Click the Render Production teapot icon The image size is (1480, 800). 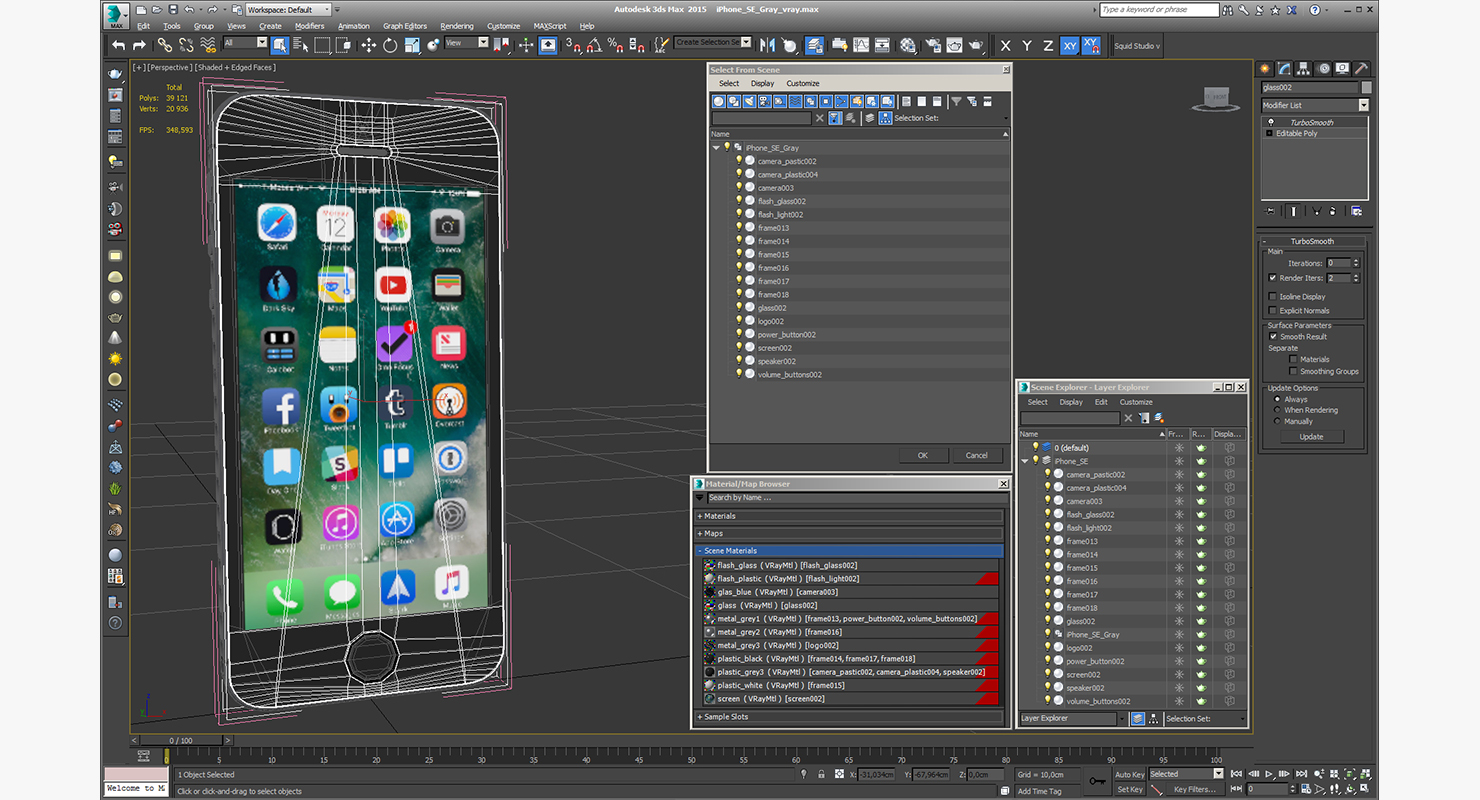point(977,45)
